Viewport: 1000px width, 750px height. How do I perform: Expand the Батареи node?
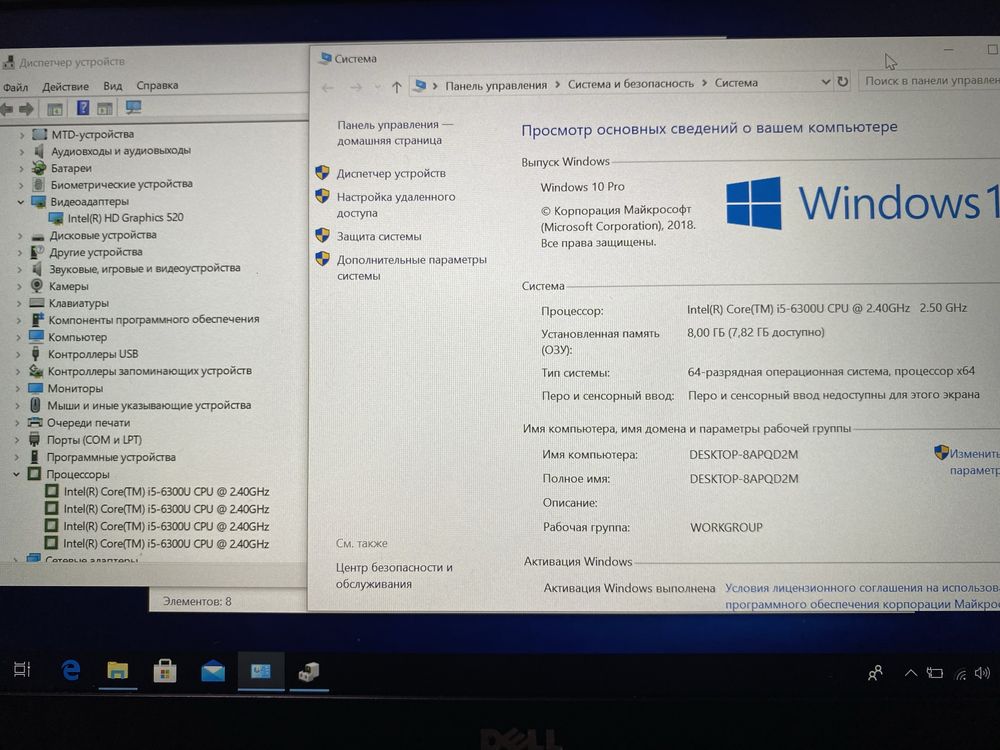(x=22, y=168)
